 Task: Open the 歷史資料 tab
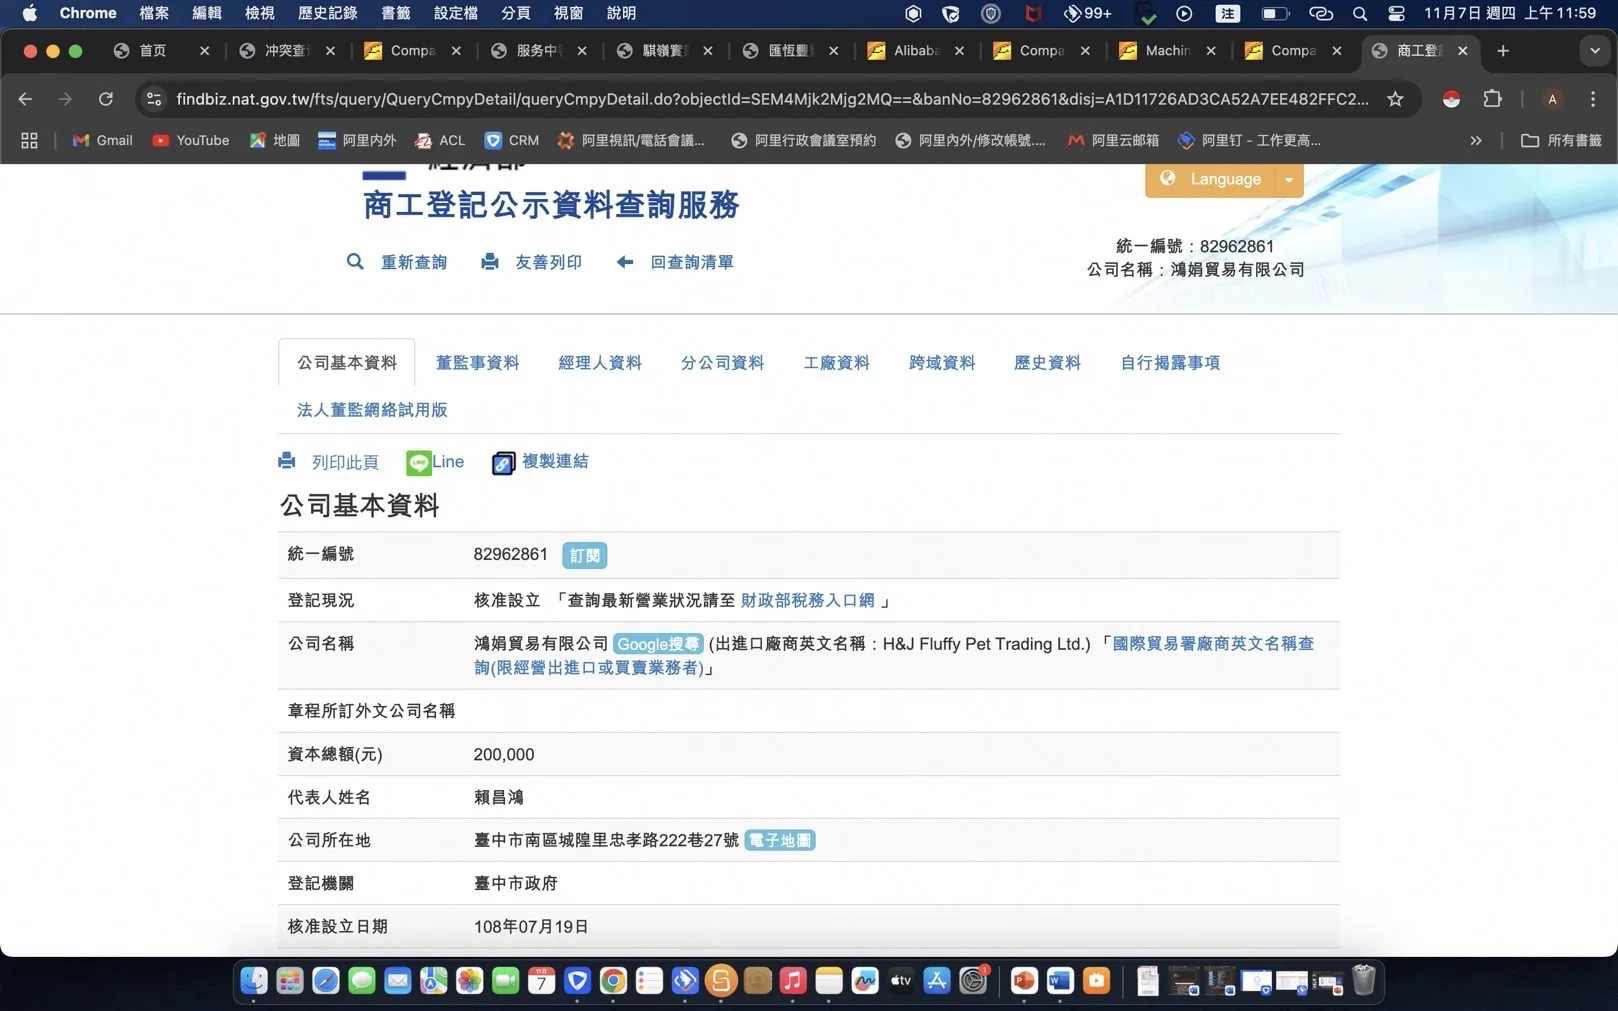pos(1047,363)
